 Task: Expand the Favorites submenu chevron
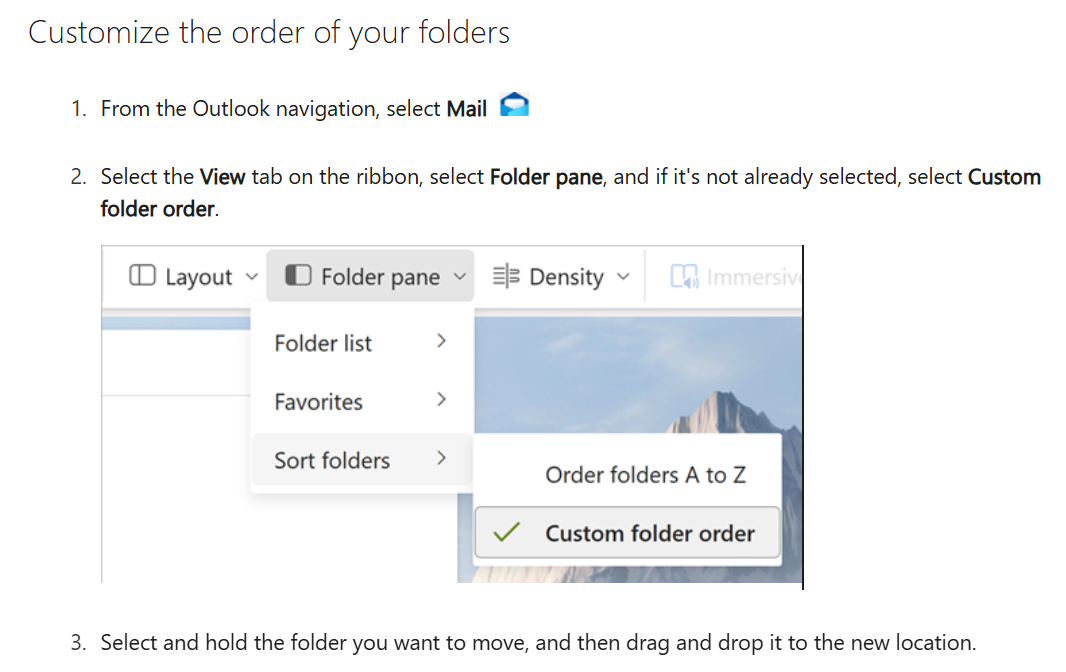coord(441,399)
